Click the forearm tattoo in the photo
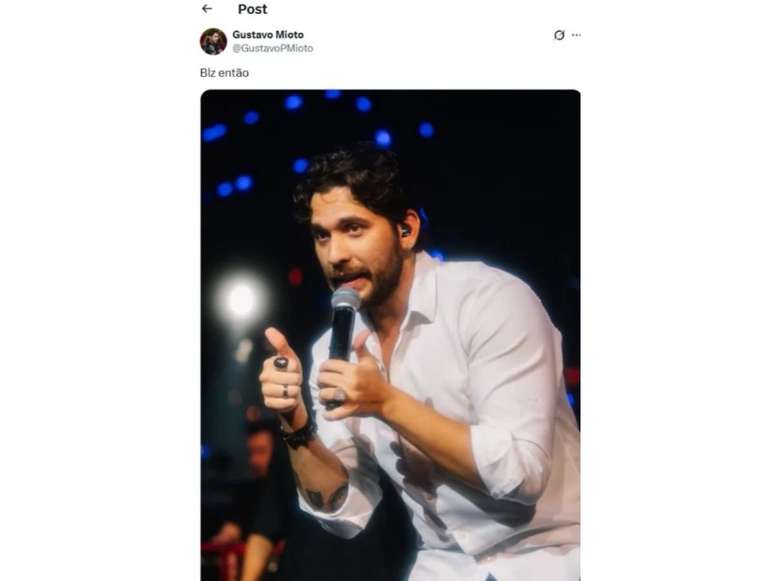Viewport: 774px width, 581px height. tap(325, 496)
